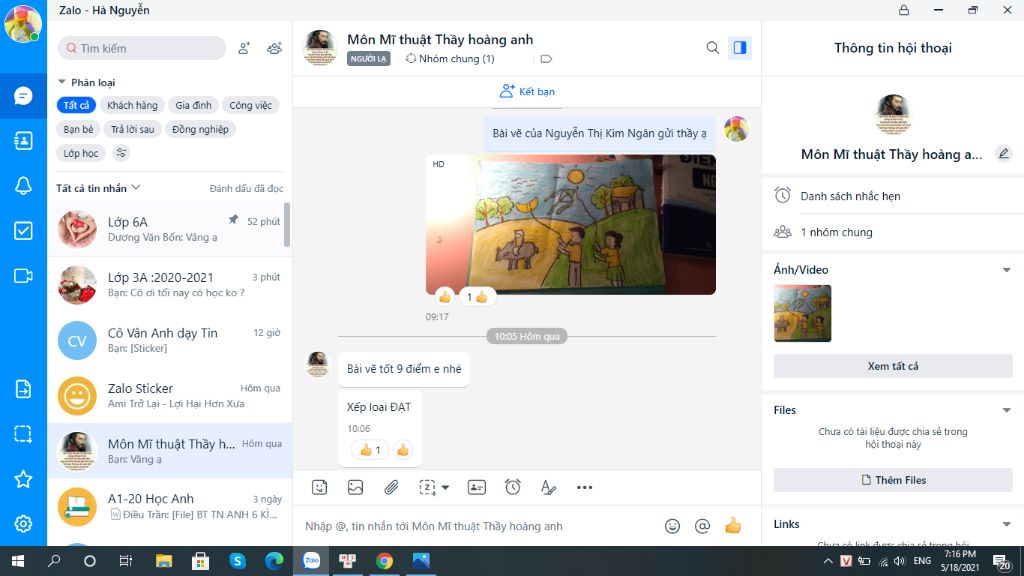Open the To-Do checkmark icon
1024x576 pixels.
coord(23,231)
